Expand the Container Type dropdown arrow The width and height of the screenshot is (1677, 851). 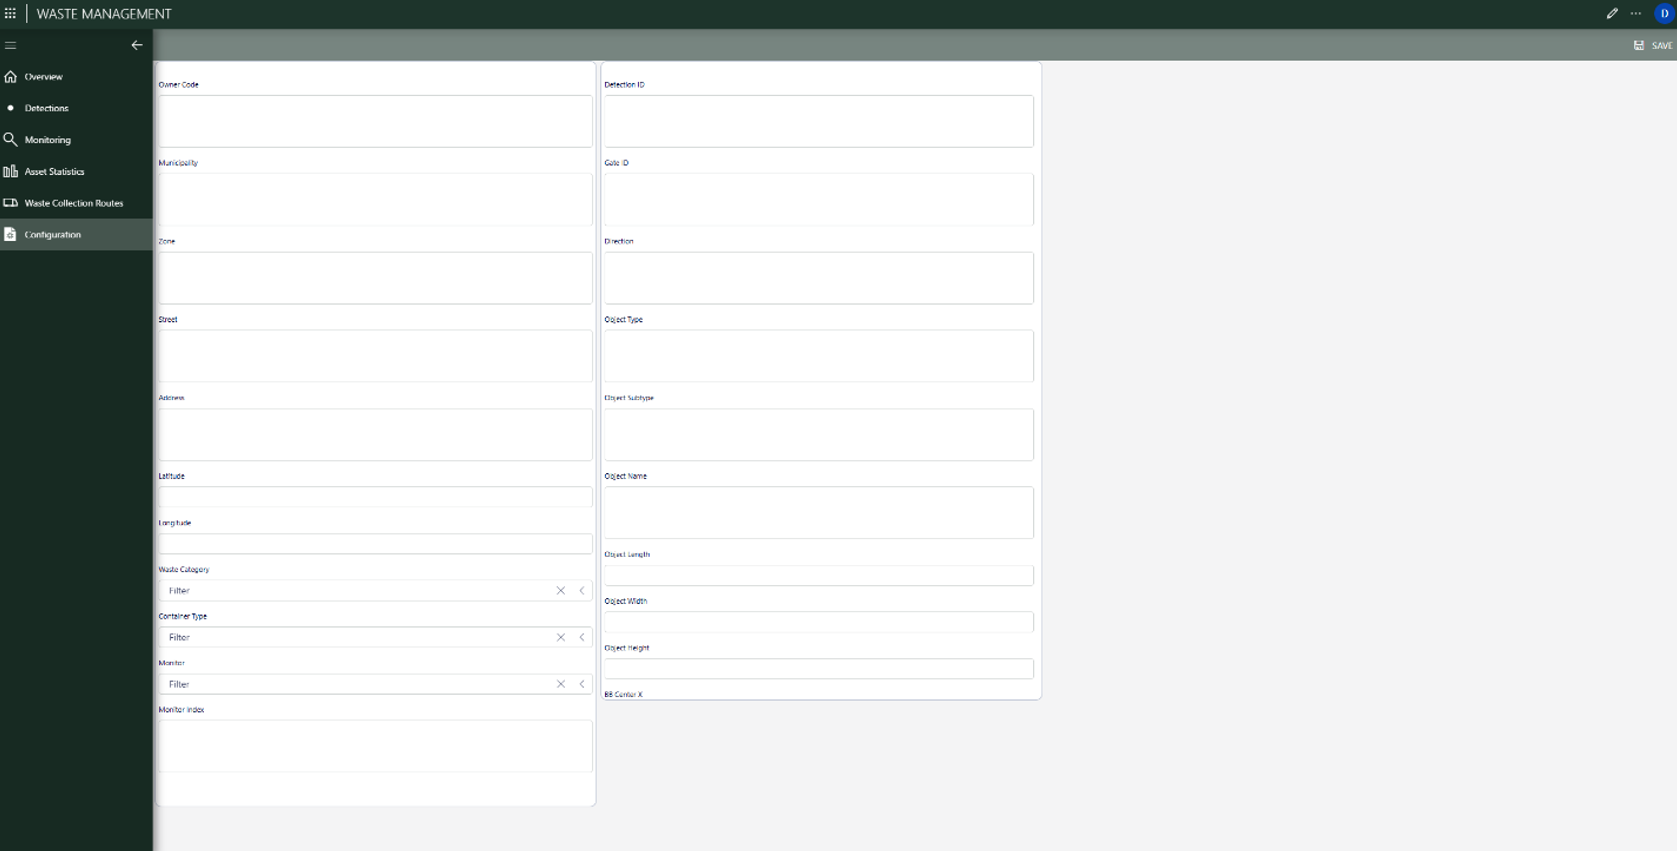tap(582, 637)
